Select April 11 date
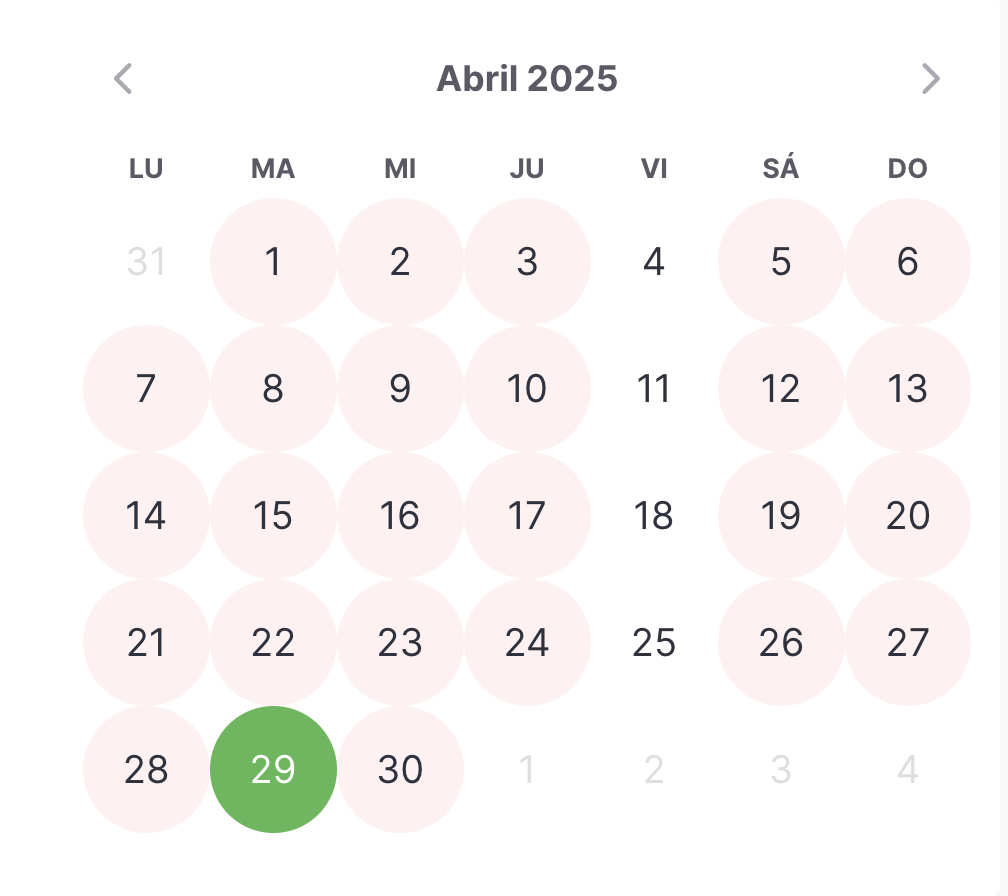 (x=654, y=388)
